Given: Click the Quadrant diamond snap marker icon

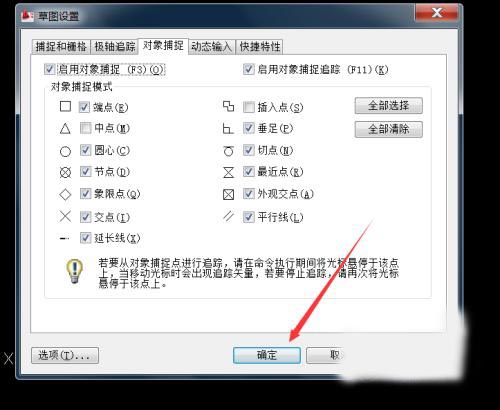Looking at the screenshot, I should point(65,194).
